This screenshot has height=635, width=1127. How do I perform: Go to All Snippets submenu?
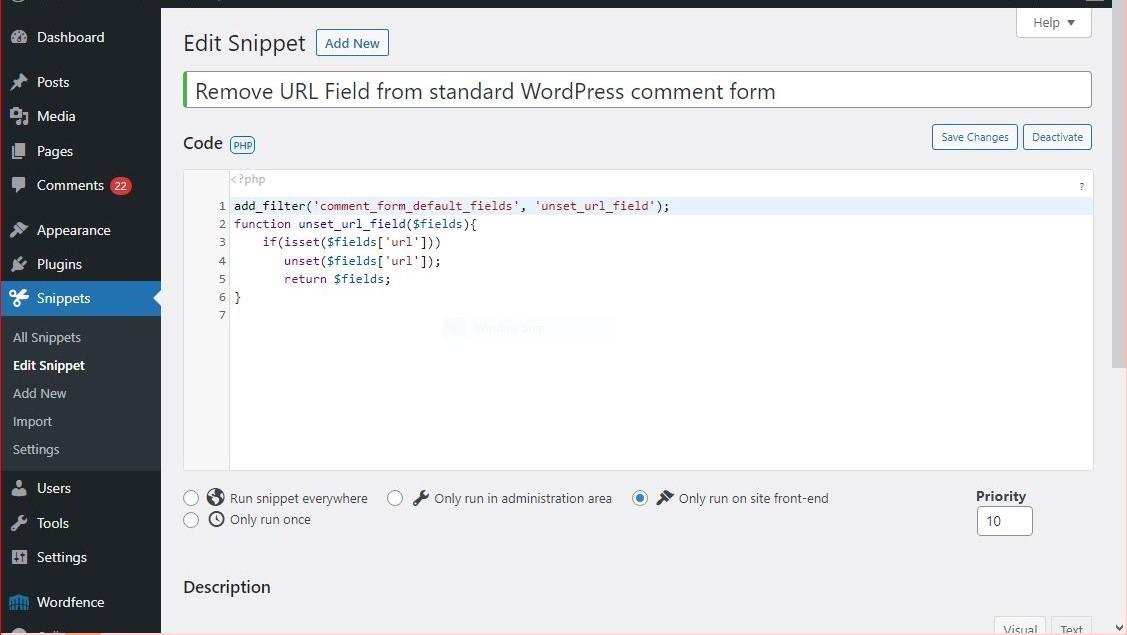47,337
